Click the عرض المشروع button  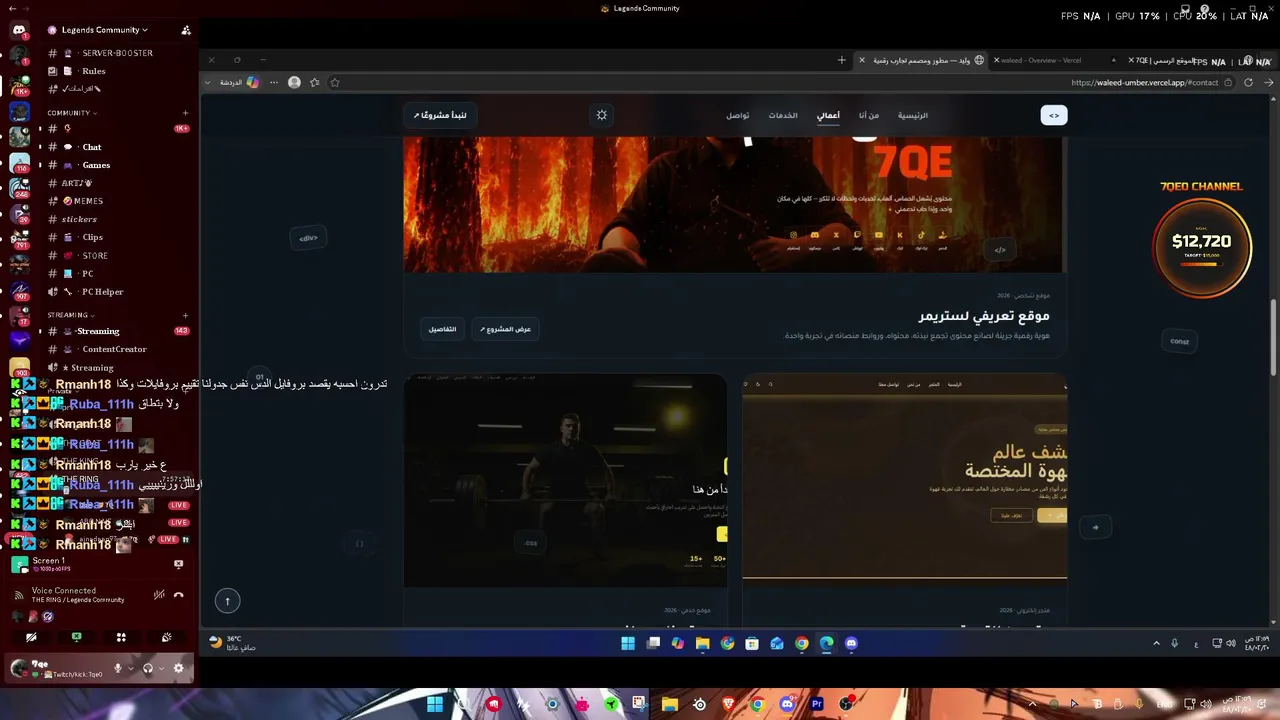click(505, 329)
